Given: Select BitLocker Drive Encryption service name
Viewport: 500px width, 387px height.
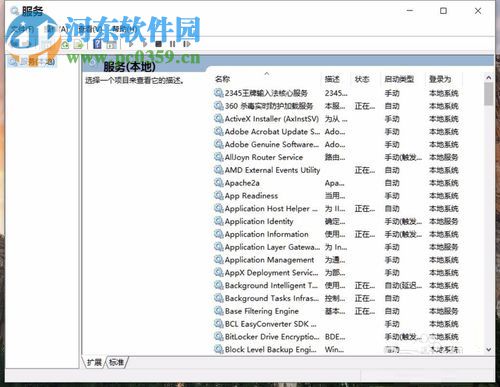Looking at the screenshot, I should click(272, 337).
